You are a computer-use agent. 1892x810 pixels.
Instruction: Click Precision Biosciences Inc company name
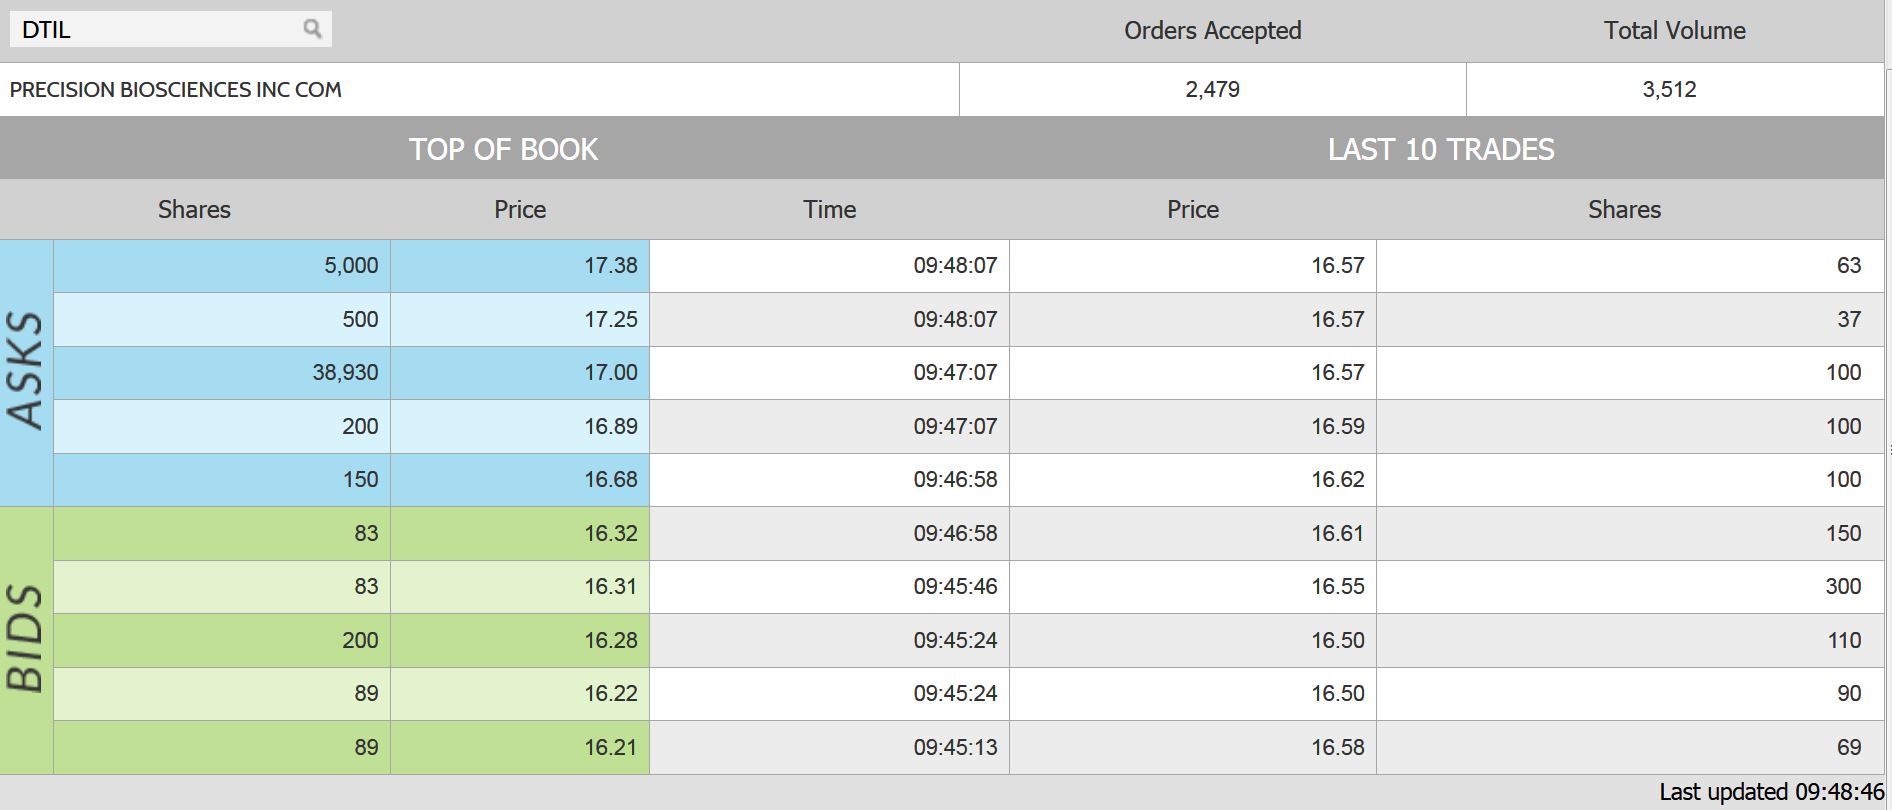(x=176, y=90)
